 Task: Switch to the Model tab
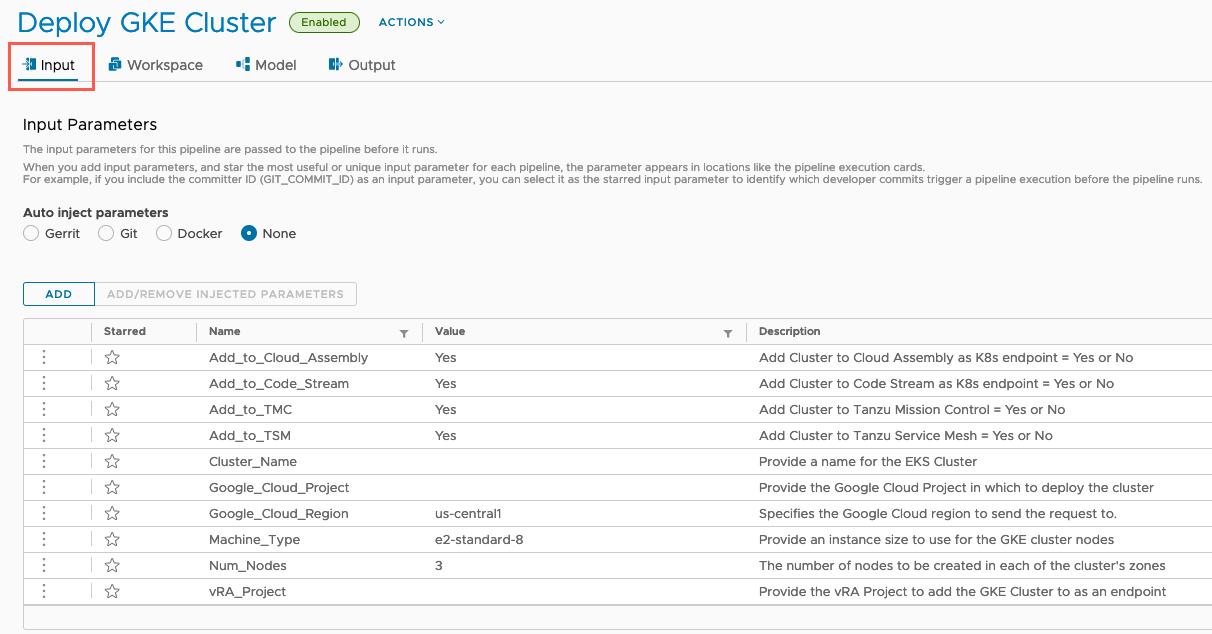click(266, 65)
